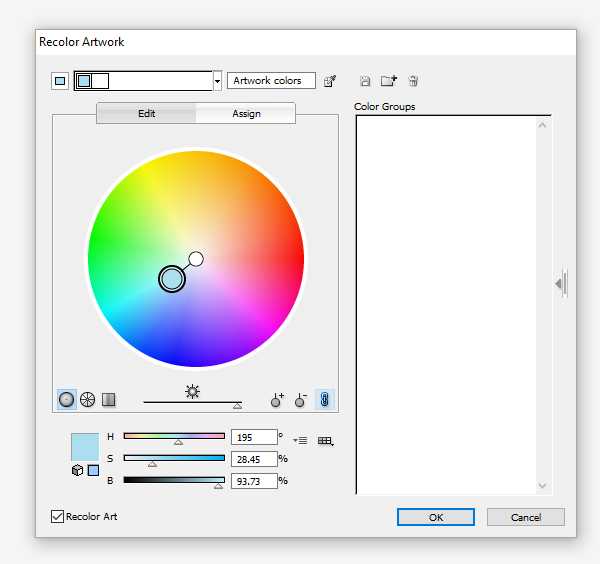The height and width of the screenshot is (564, 600).
Task: Collapse the Color Groups storage panel
Action: point(561,284)
